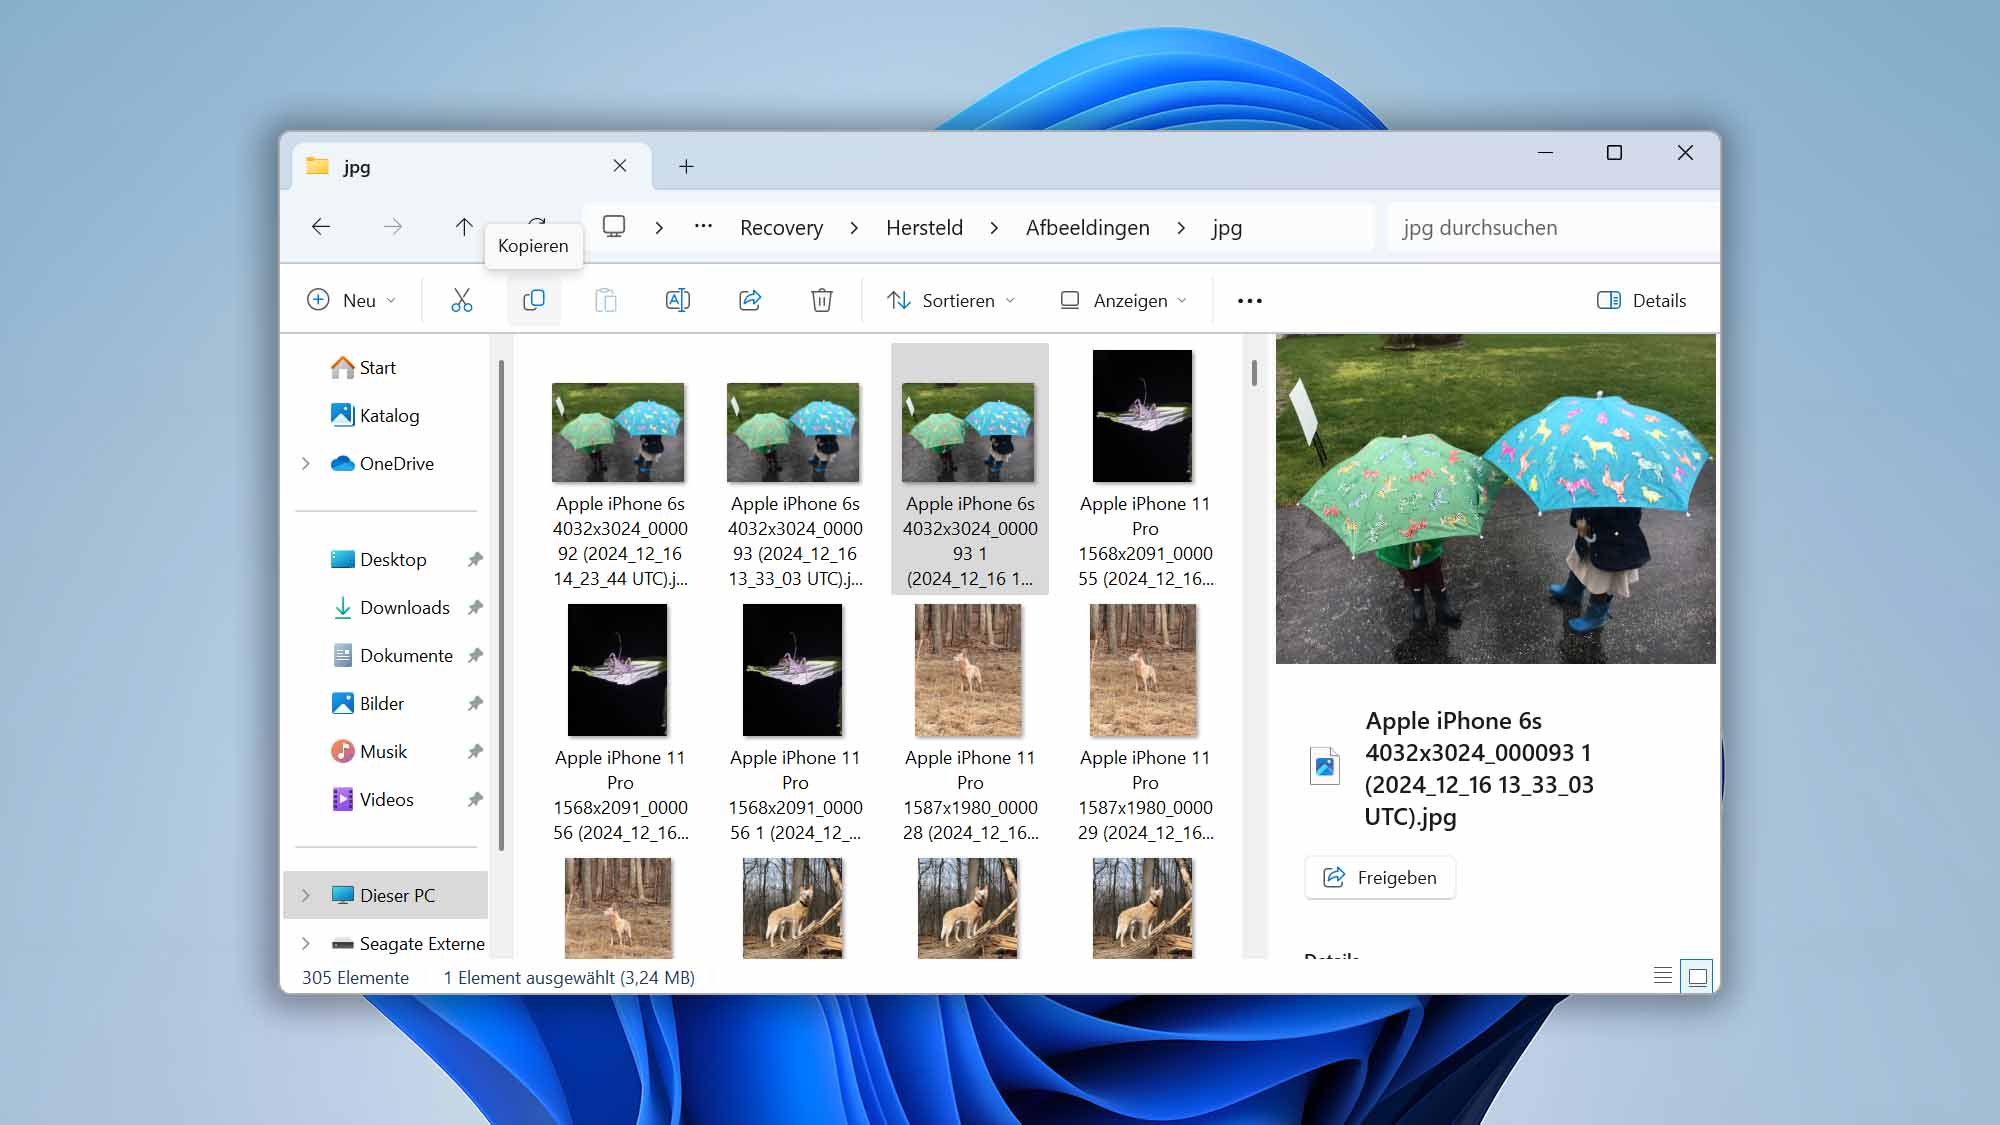Click the New folder (Neu) icon
The height and width of the screenshot is (1125, 2000).
click(x=350, y=299)
